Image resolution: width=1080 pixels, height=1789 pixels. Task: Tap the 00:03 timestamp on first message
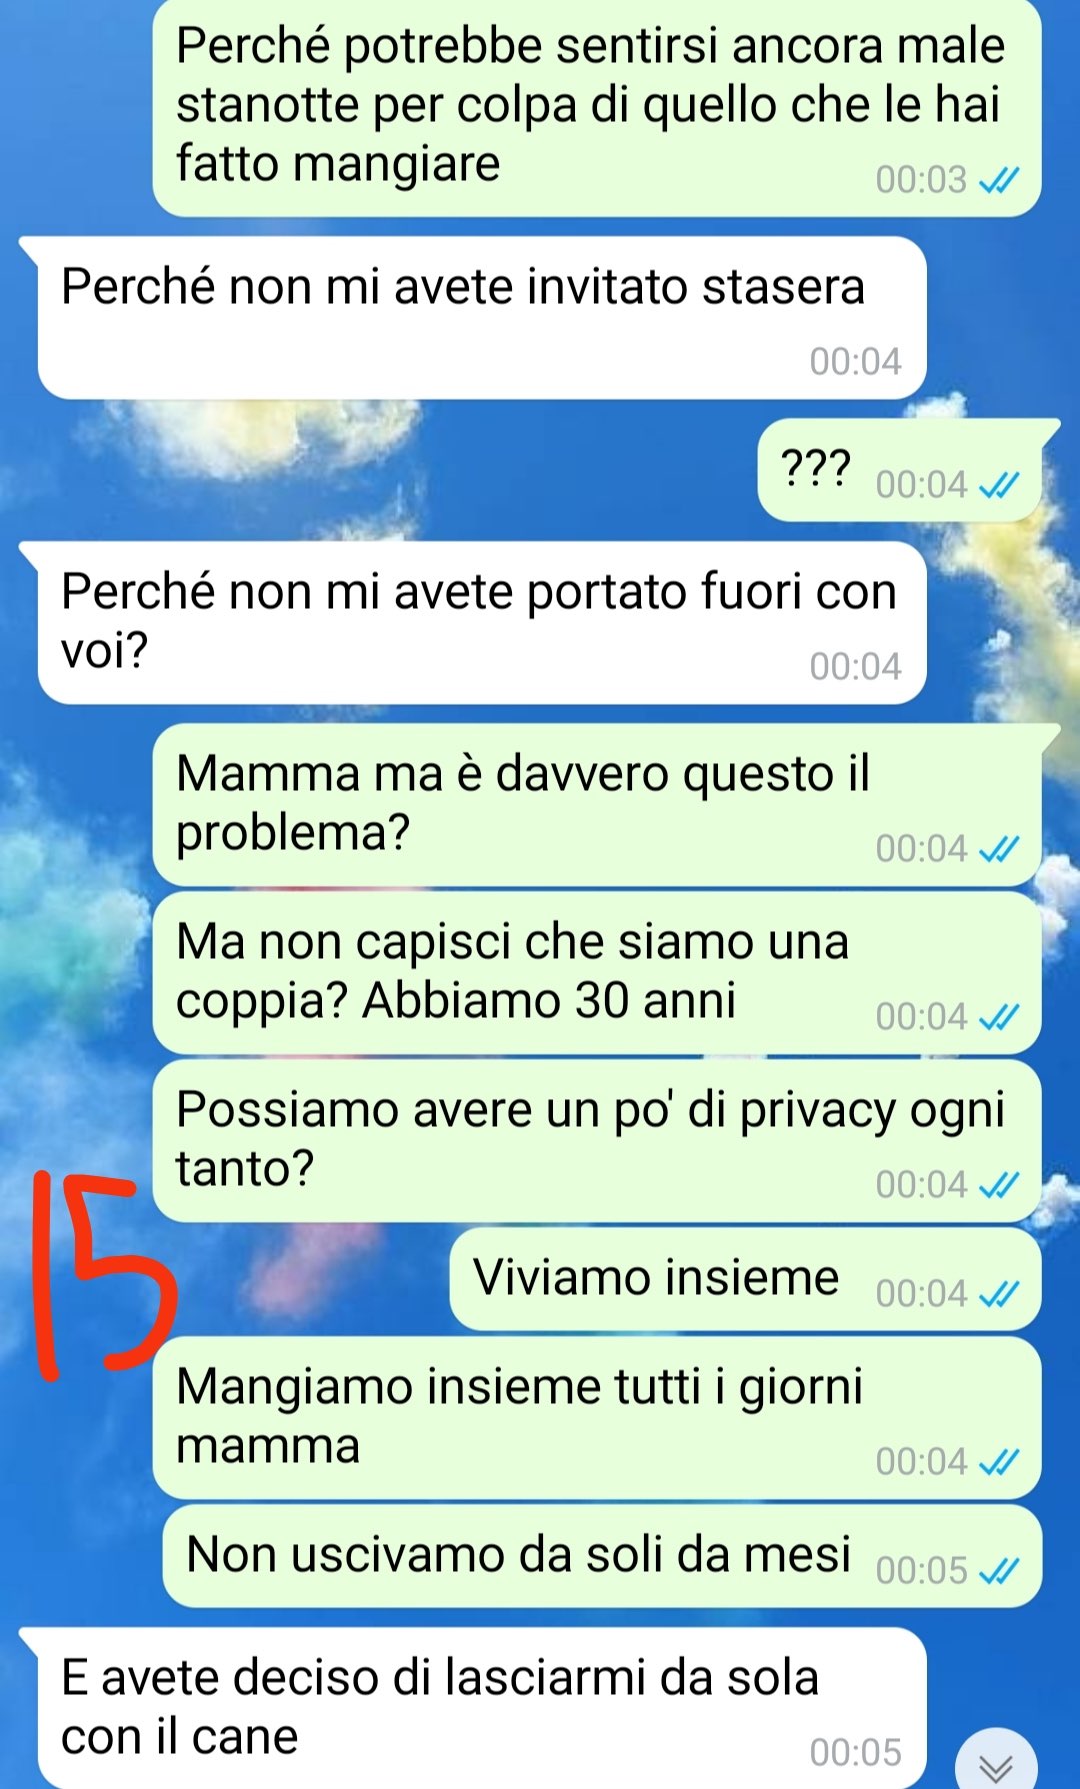point(921,180)
